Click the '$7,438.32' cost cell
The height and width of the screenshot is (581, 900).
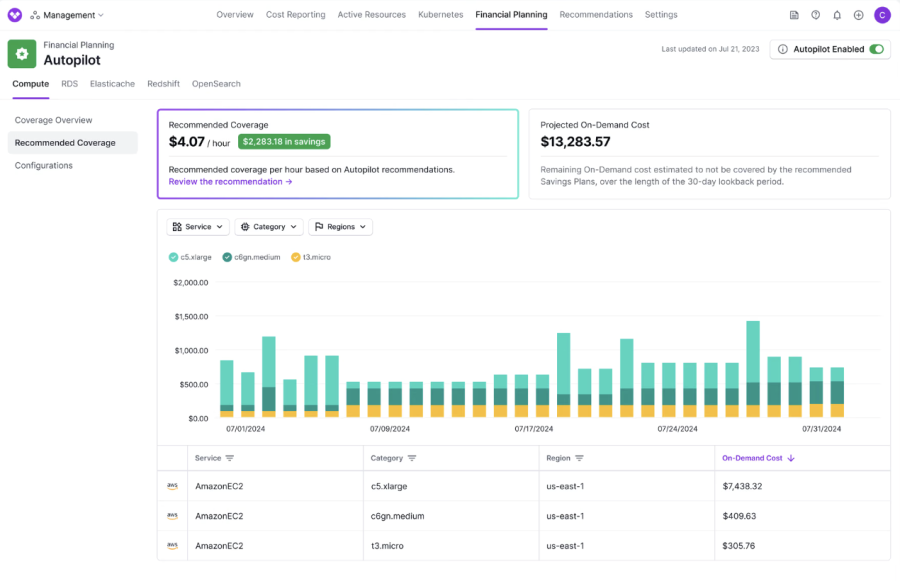click(x=742, y=486)
